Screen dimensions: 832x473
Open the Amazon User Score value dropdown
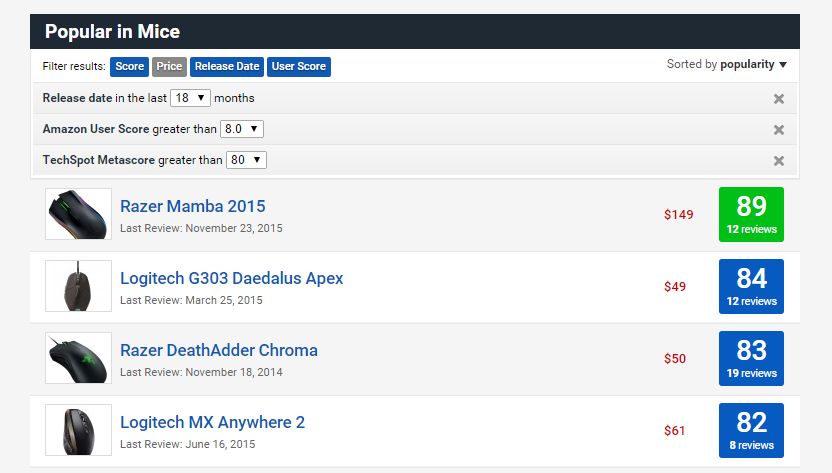[242, 129]
